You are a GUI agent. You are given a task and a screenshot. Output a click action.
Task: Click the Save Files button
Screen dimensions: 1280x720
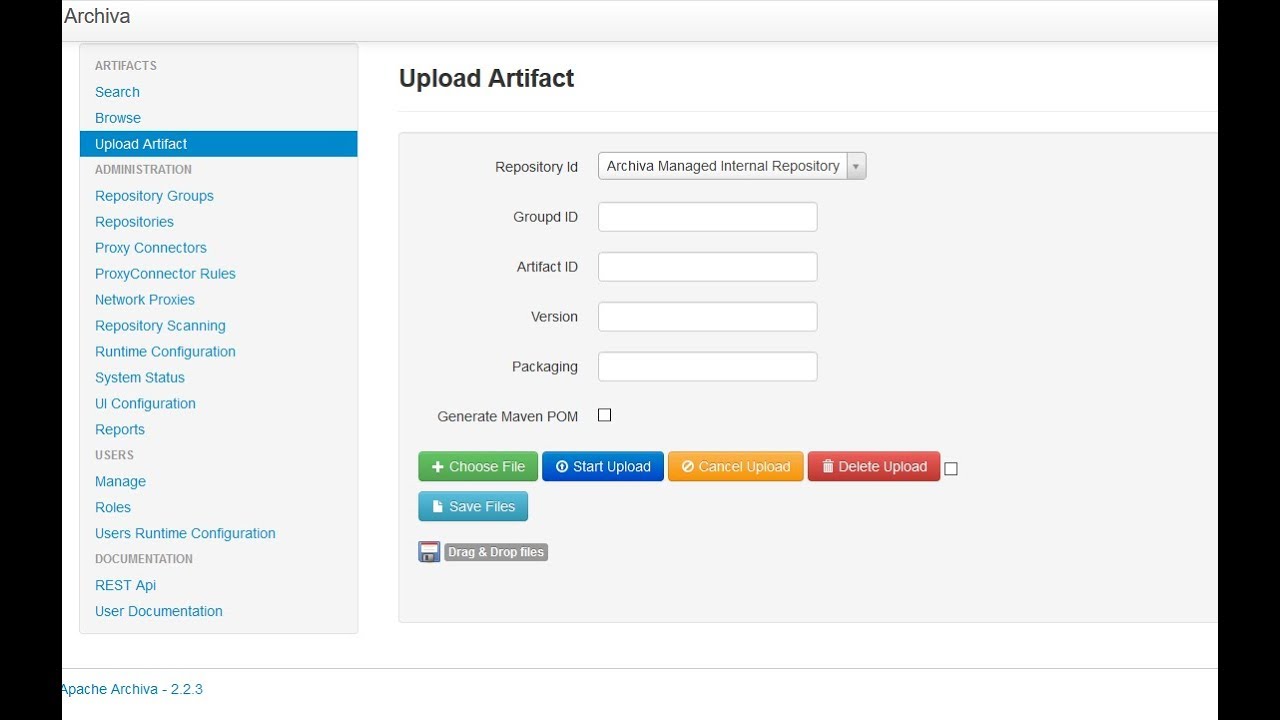(473, 506)
